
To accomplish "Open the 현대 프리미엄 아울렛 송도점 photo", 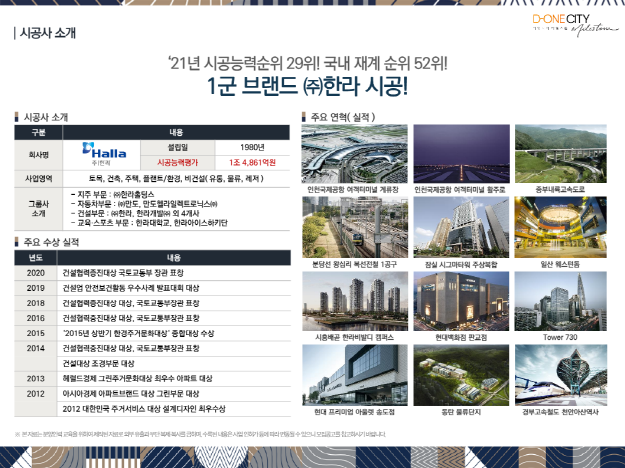I will pyautogui.click(x=345, y=376).
